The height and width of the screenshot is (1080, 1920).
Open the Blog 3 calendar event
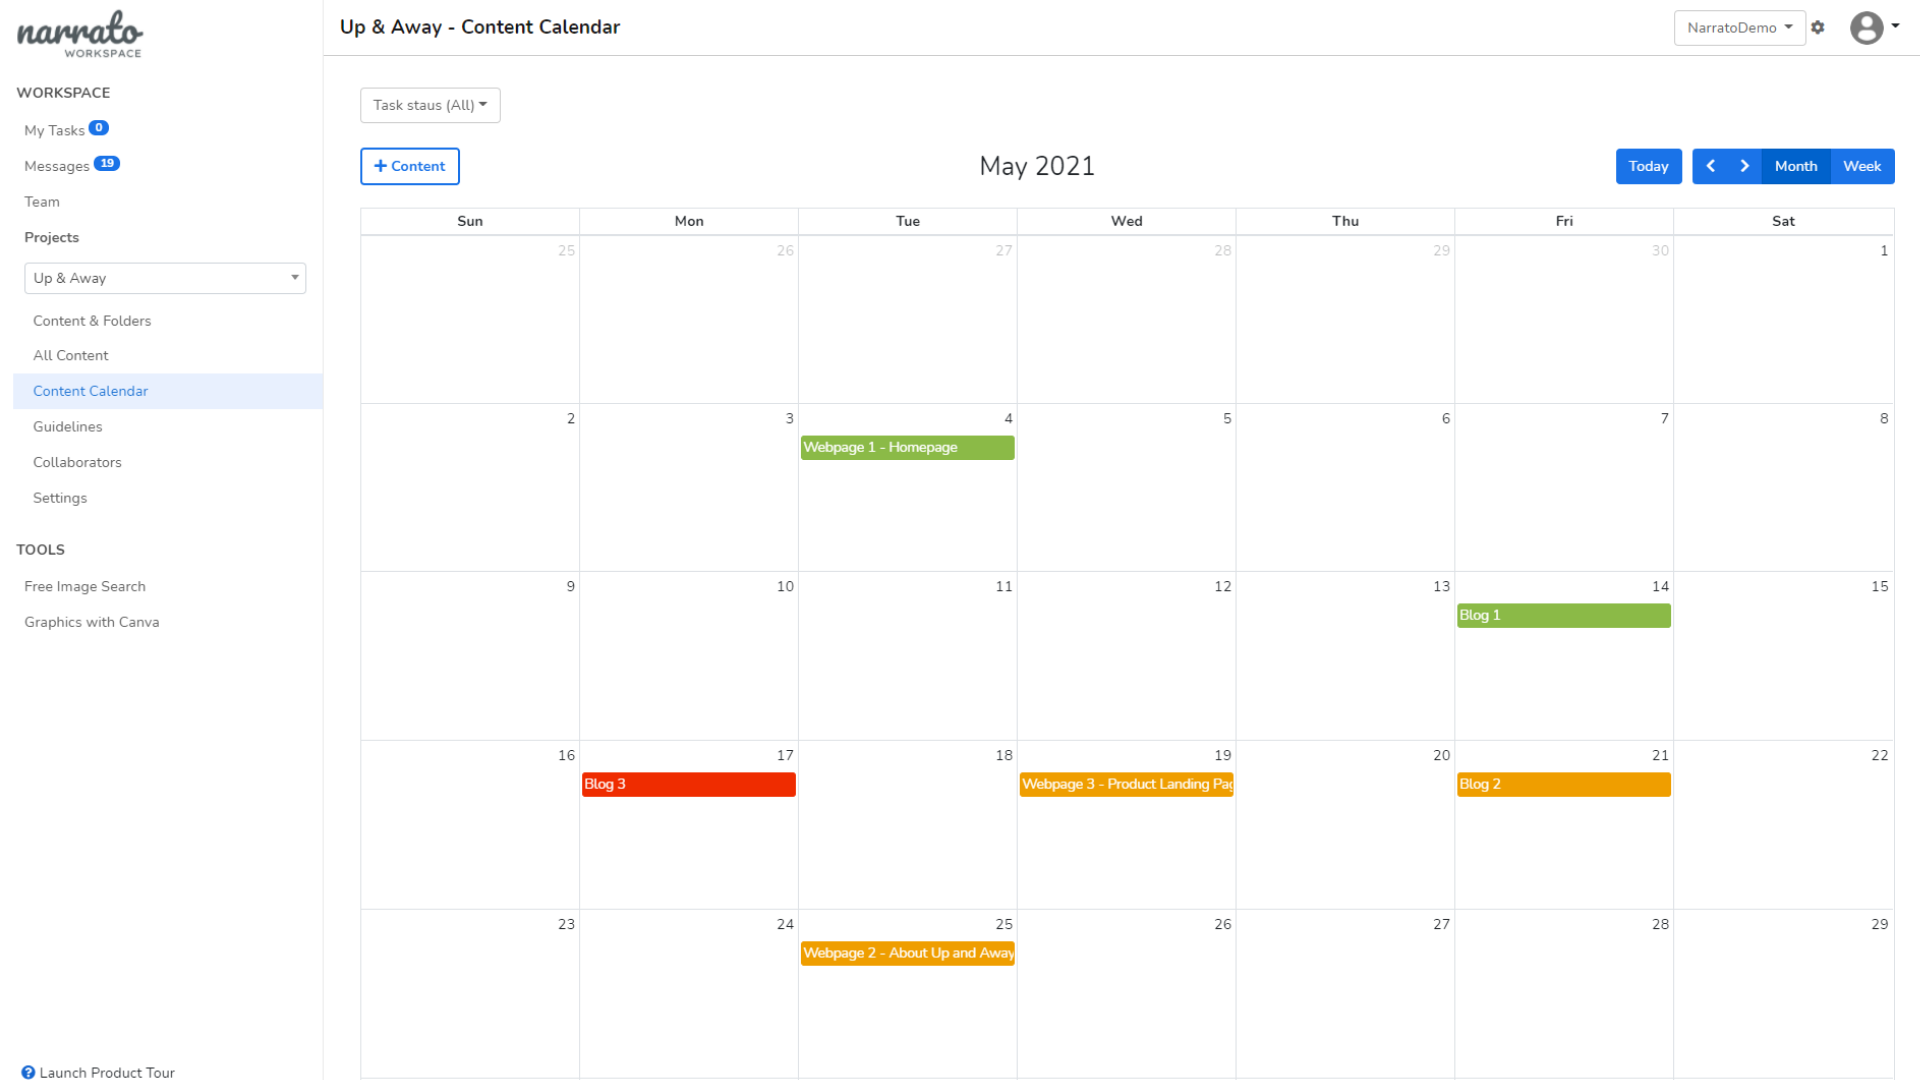tap(688, 784)
